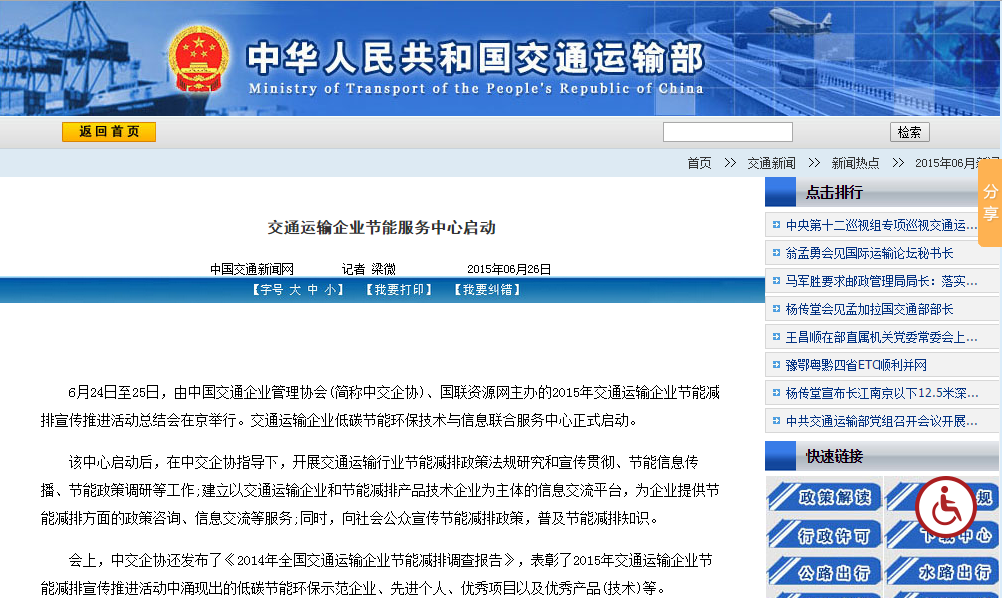Click the 点击排行 section header
This screenshot has width=1002, height=598.
click(834, 192)
